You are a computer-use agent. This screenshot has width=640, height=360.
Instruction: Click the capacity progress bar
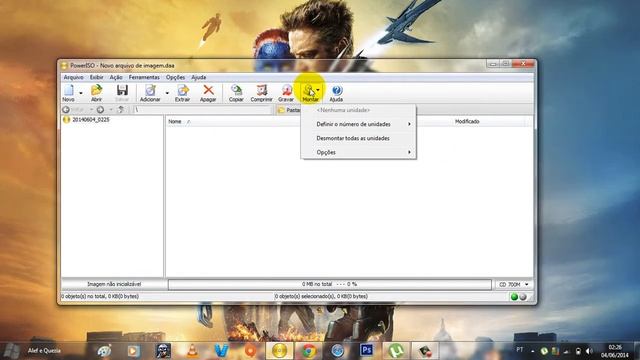(x=330, y=284)
